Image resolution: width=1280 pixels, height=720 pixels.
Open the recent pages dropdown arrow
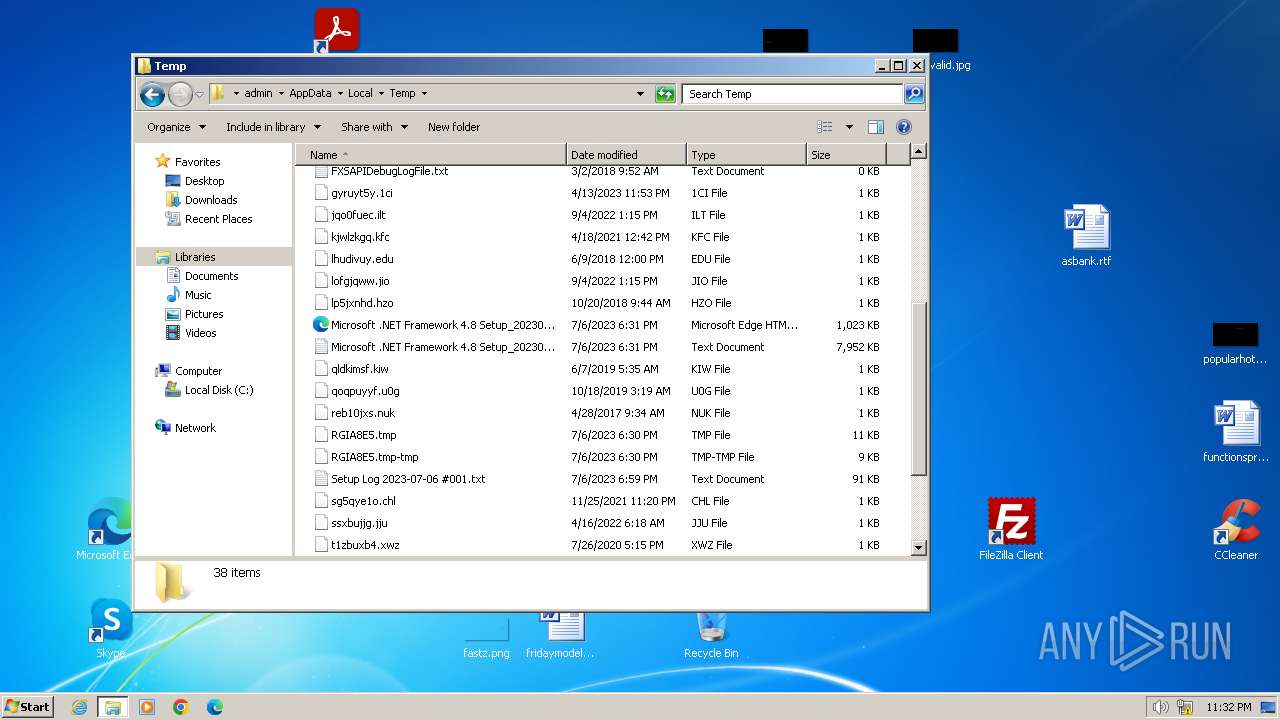pos(200,94)
